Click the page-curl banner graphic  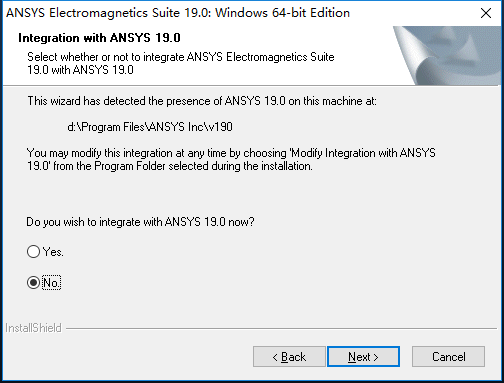447,55
